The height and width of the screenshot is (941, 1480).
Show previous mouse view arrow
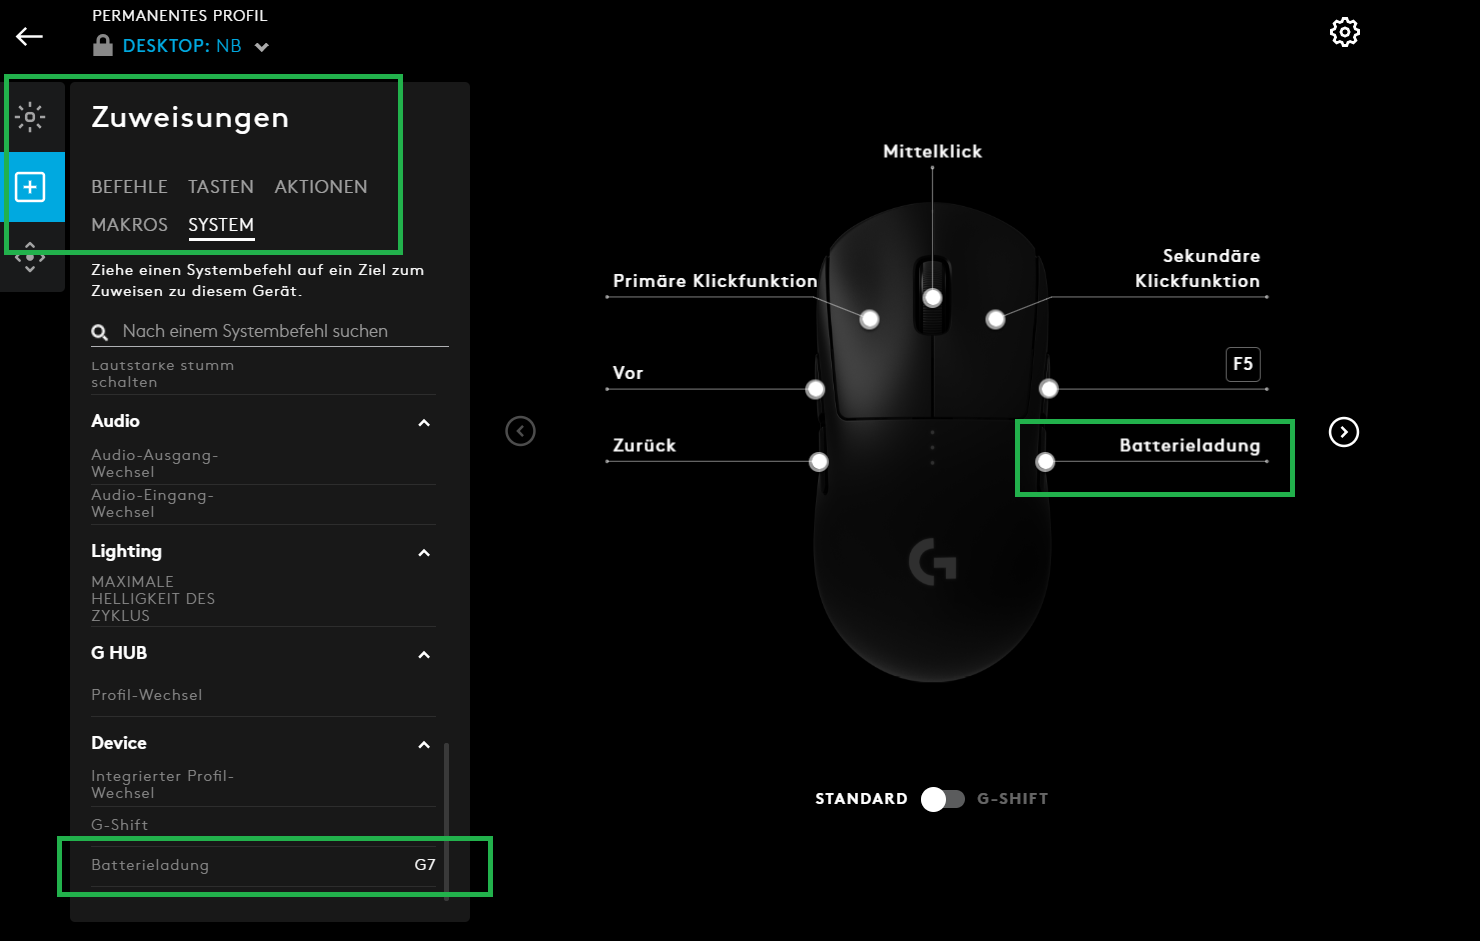520,431
